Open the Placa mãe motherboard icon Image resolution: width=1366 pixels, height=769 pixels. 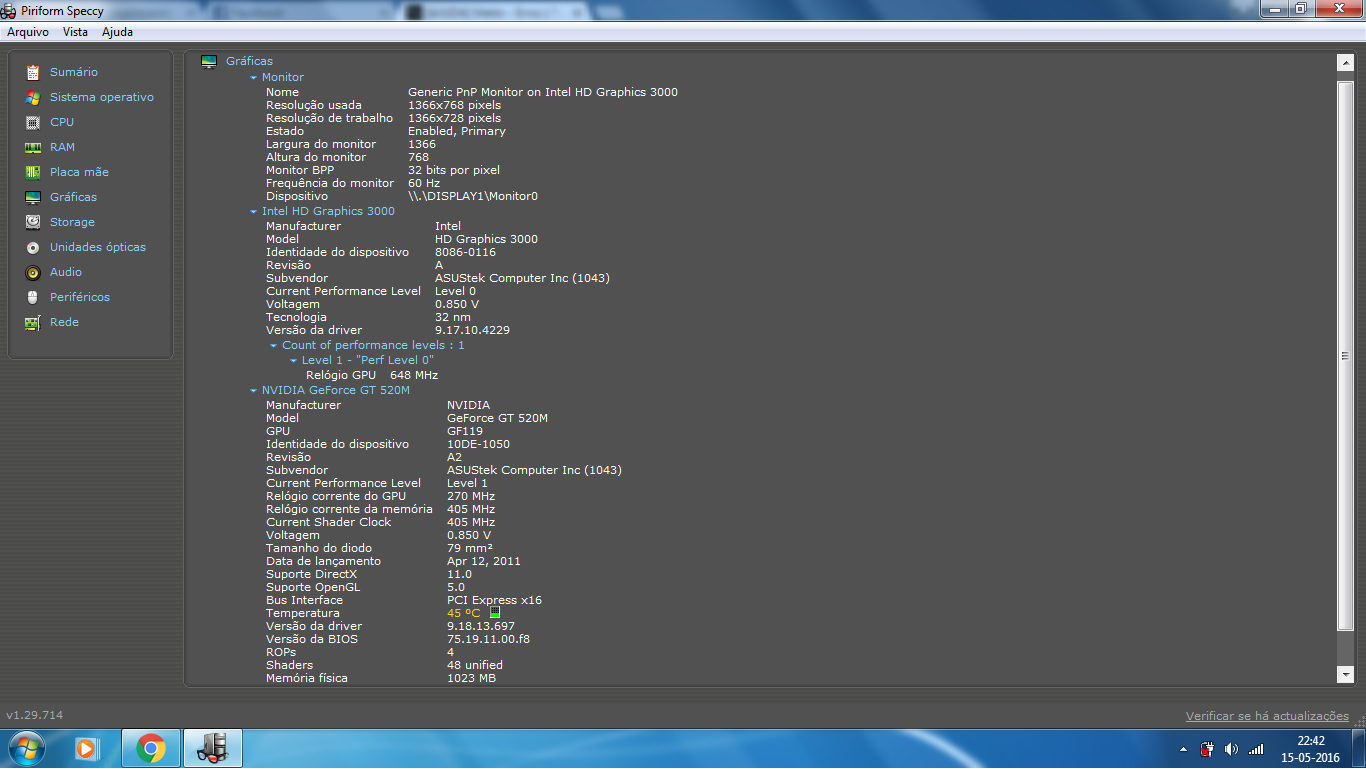tap(33, 172)
